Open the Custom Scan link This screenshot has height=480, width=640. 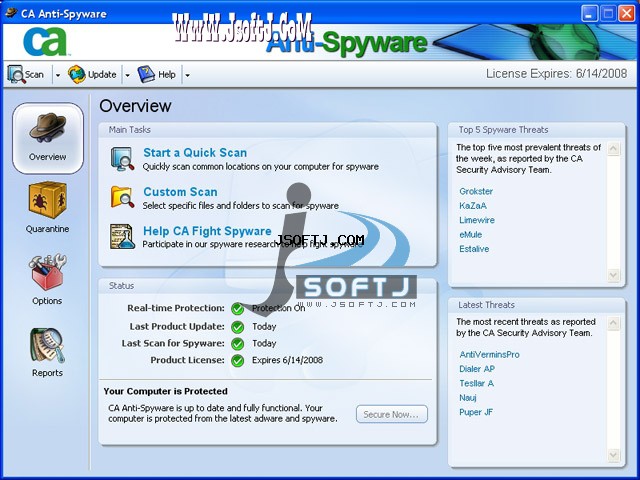click(180, 192)
